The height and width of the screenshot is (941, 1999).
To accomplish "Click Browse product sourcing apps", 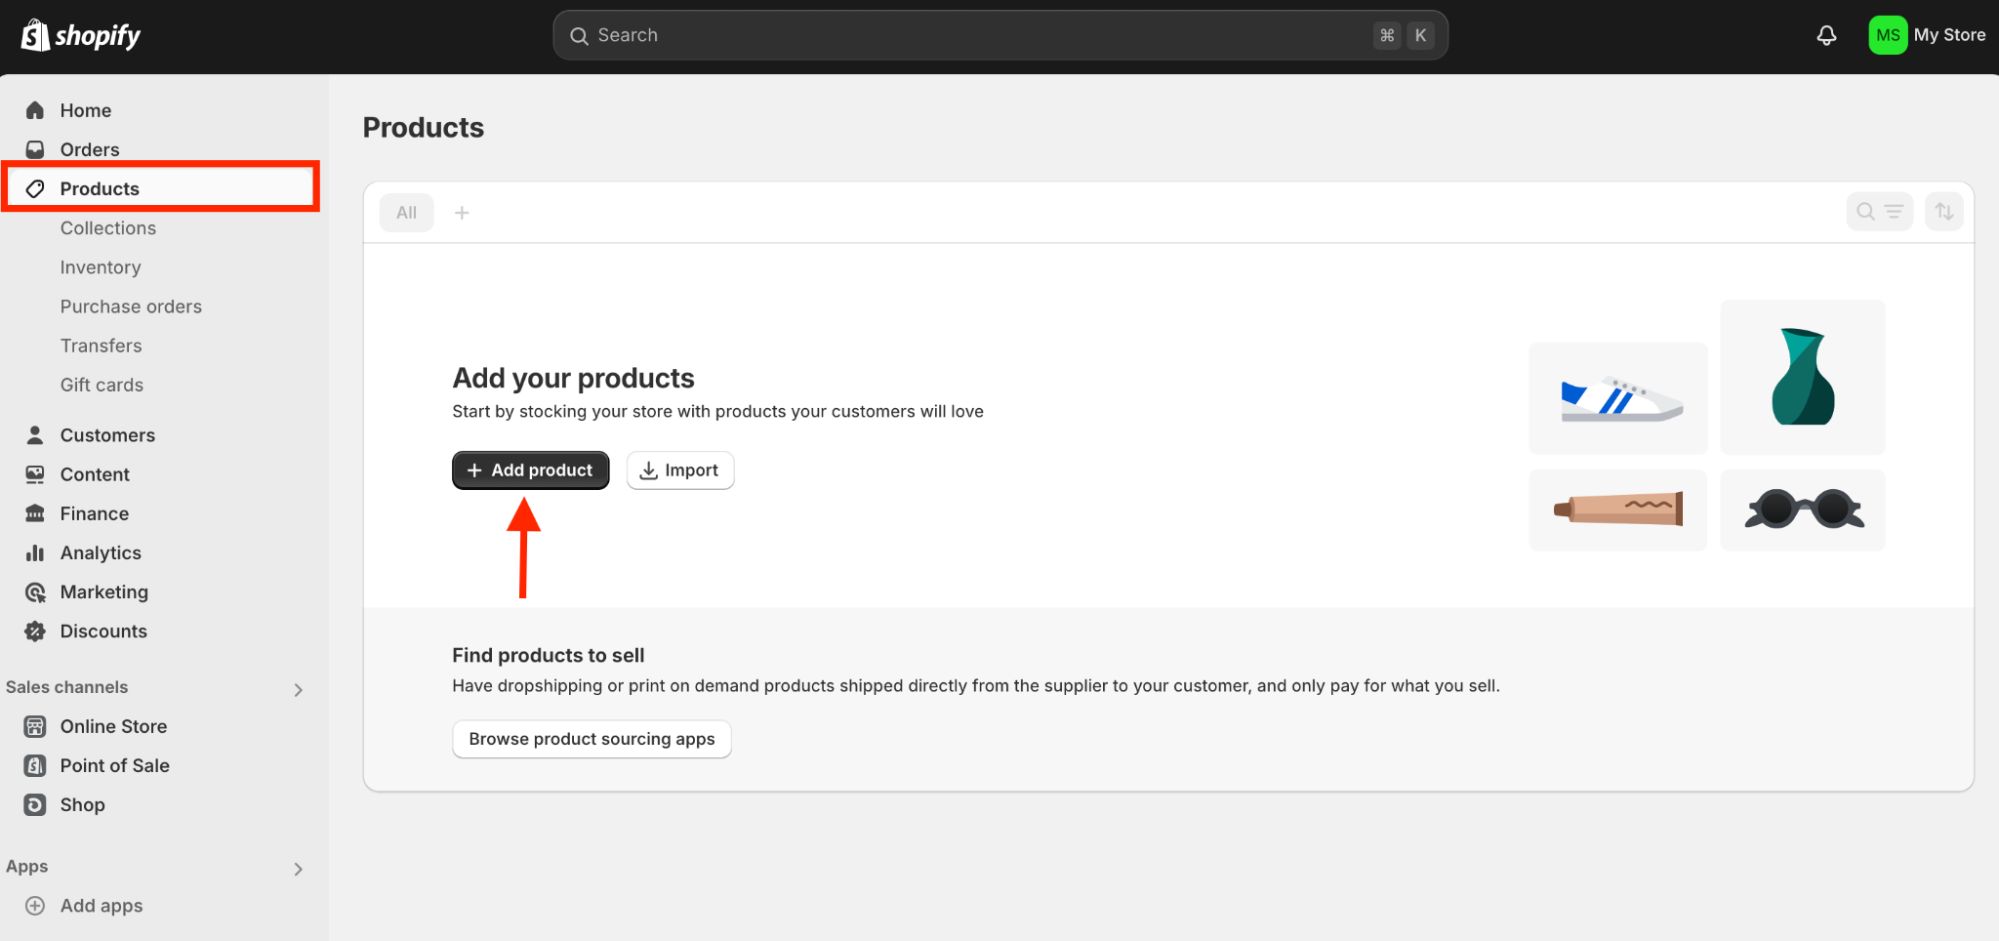I will tap(591, 739).
